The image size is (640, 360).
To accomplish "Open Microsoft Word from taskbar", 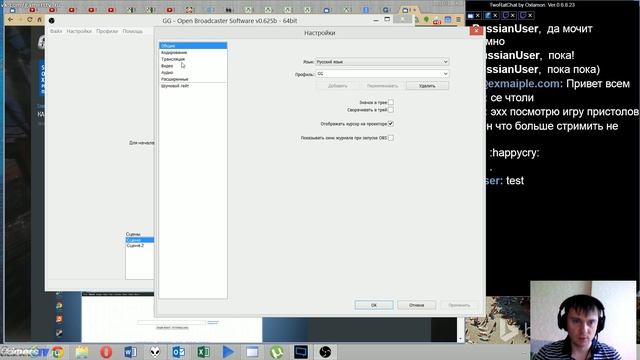I will (x=130, y=352).
